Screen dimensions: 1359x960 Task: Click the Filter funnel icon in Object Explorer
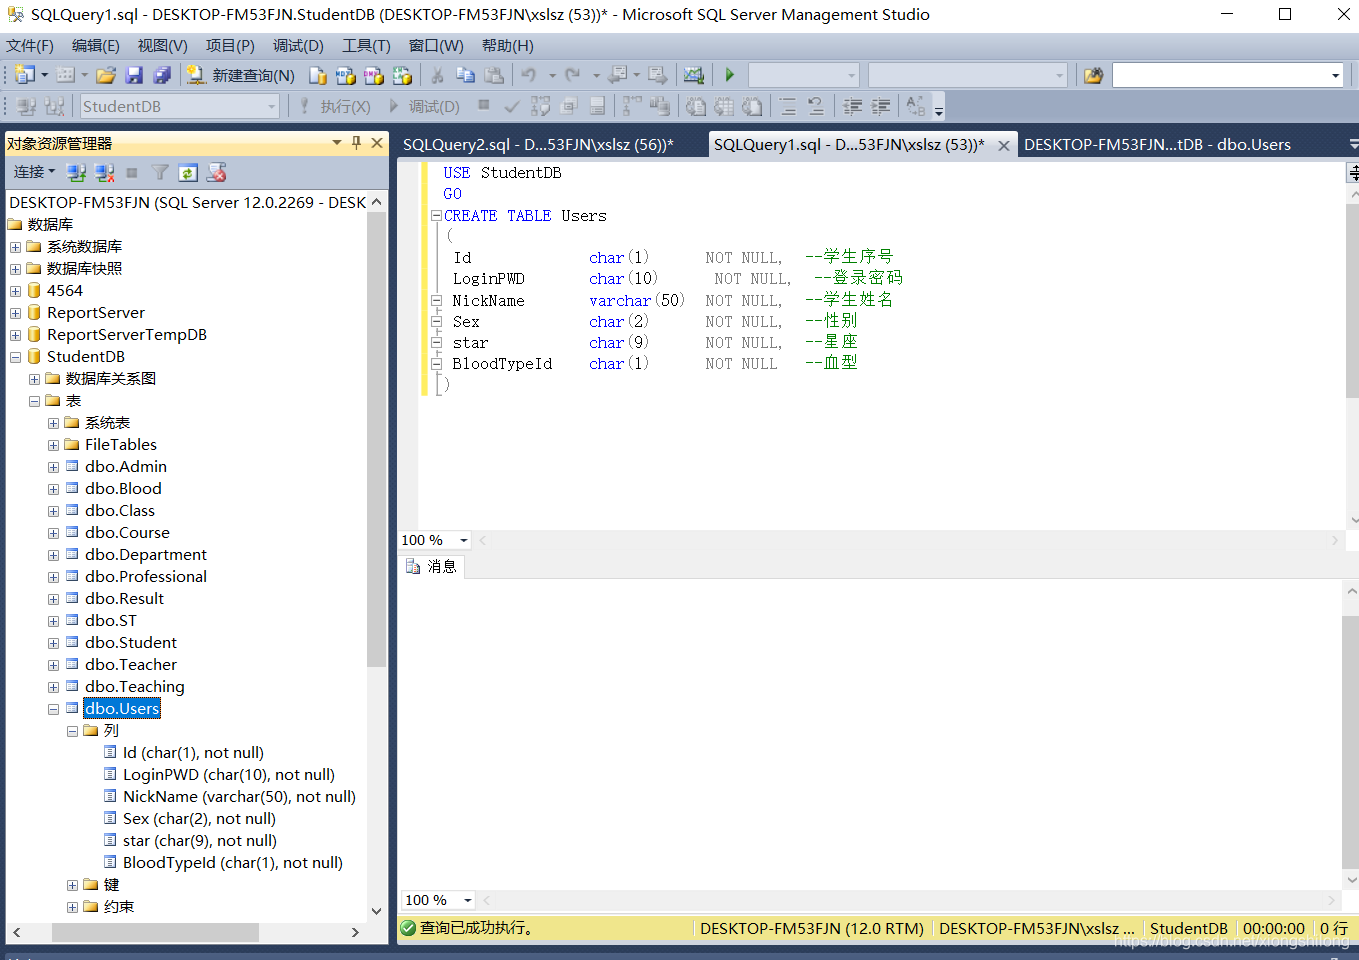coord(159,172)
